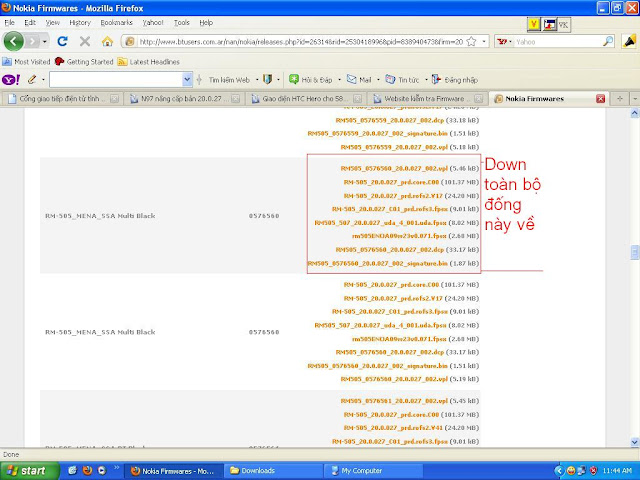Download RM505_0576561_20.0.027_002.vpl file
This screenshot has height=480, width=640.
[x=394, y=401]
